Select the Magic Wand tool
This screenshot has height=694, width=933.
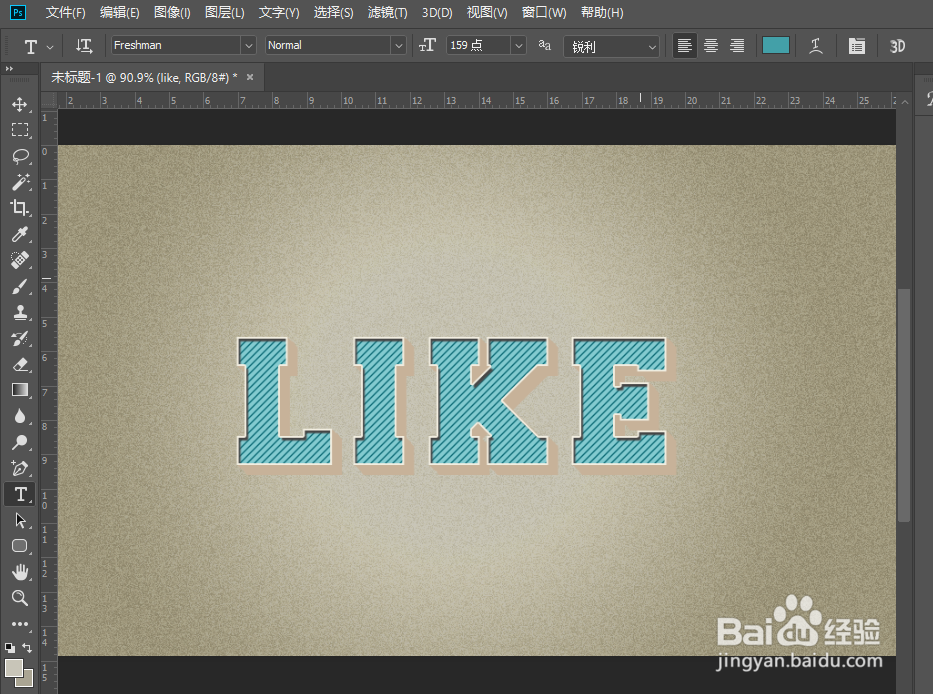20,182
